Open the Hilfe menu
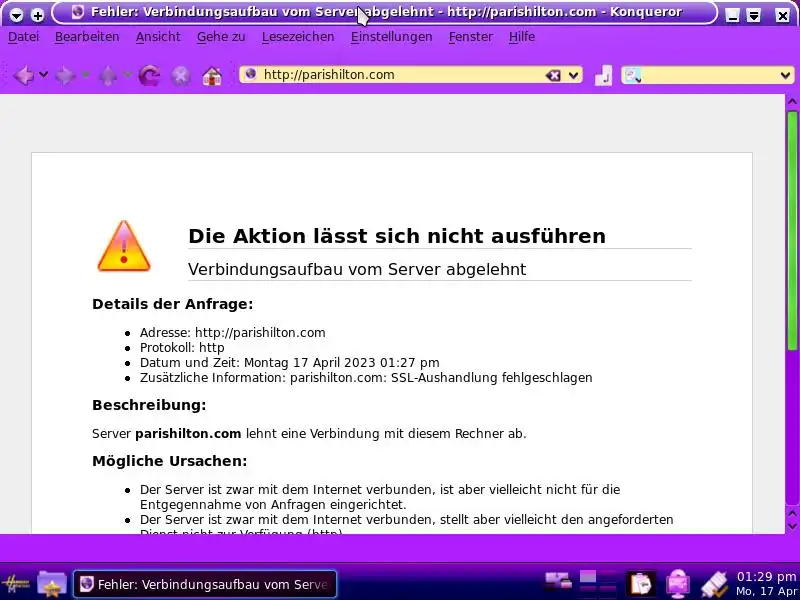The width and height of the screenshot is (800, 600). pyautogui.click(x=521, y=37)
